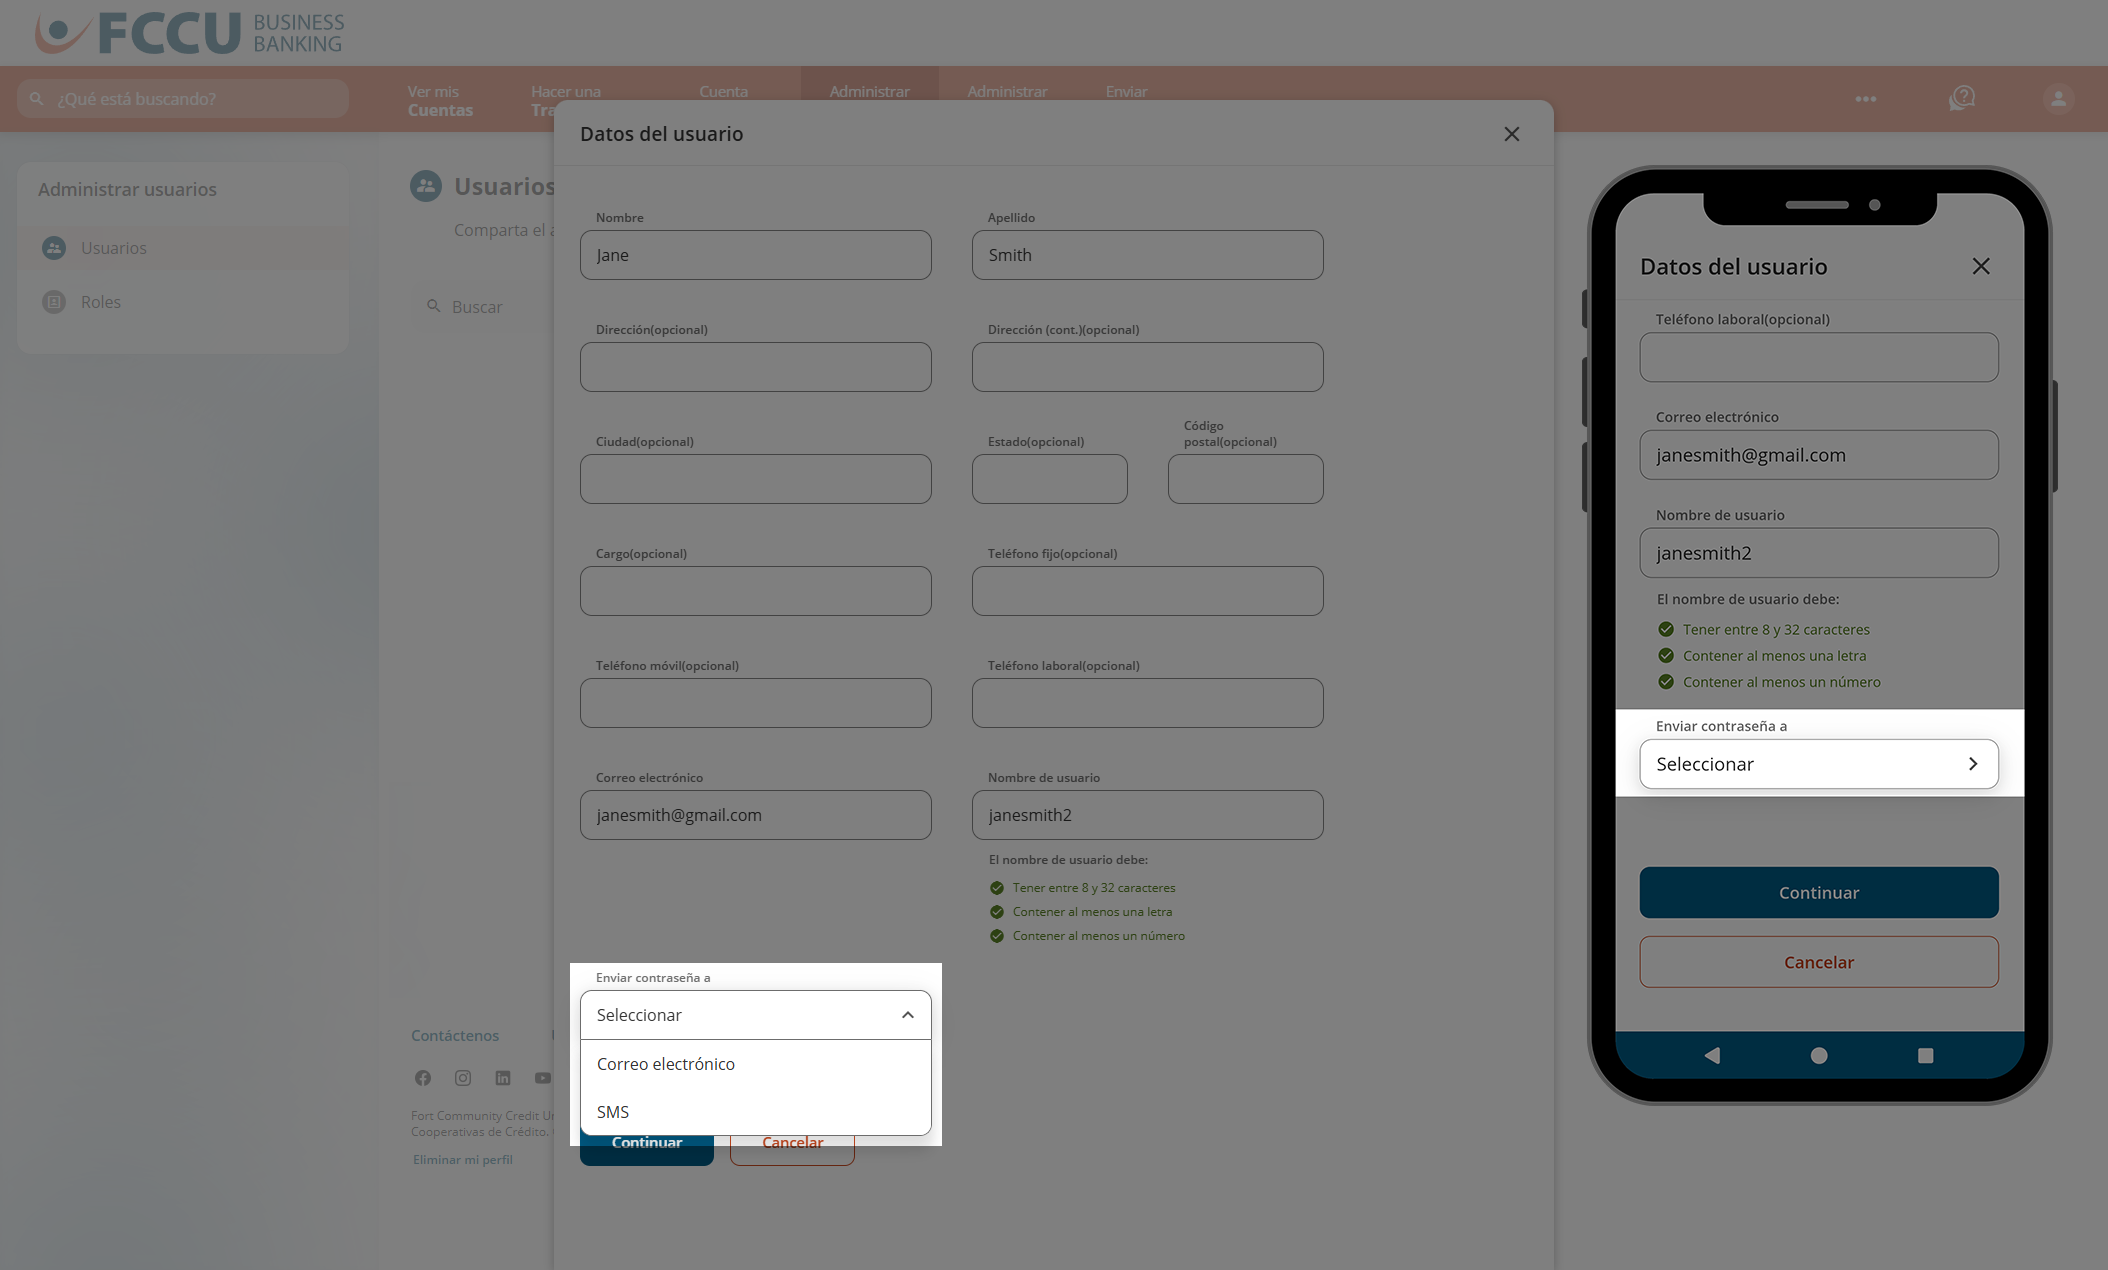Click the three-dots more options icon

tap(1865, 98)
